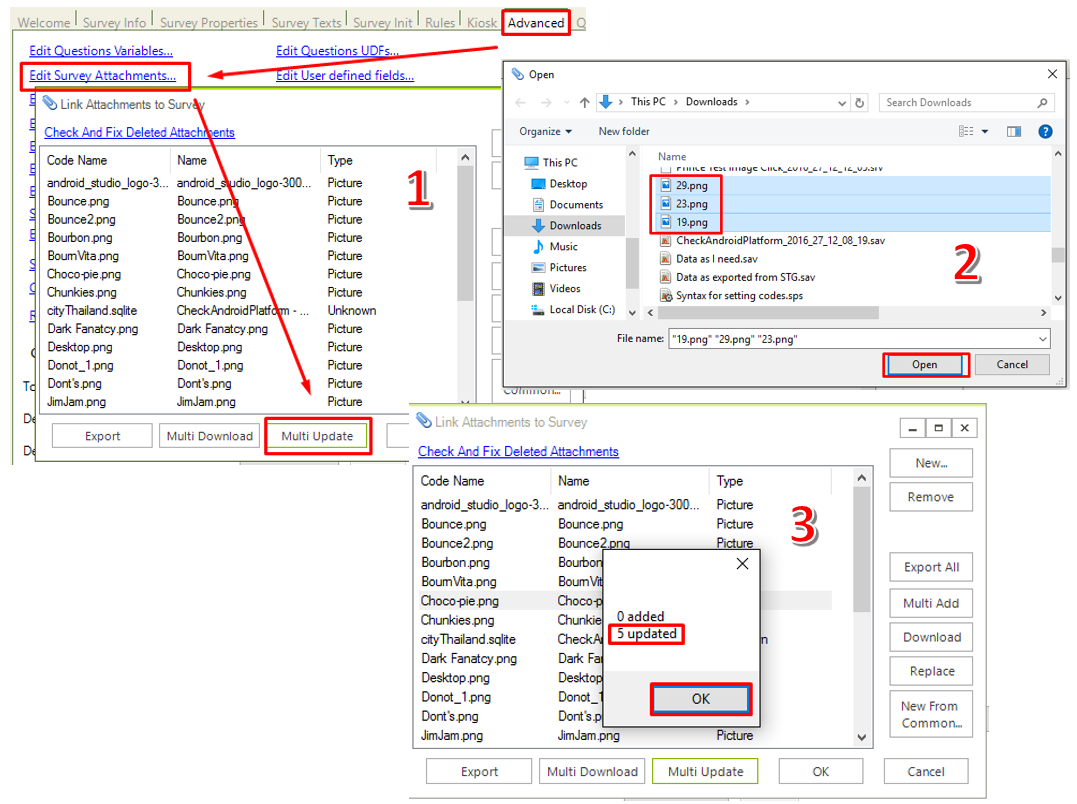
Task: Click Export button in first attachments dialog
Action: coord(102,436)
